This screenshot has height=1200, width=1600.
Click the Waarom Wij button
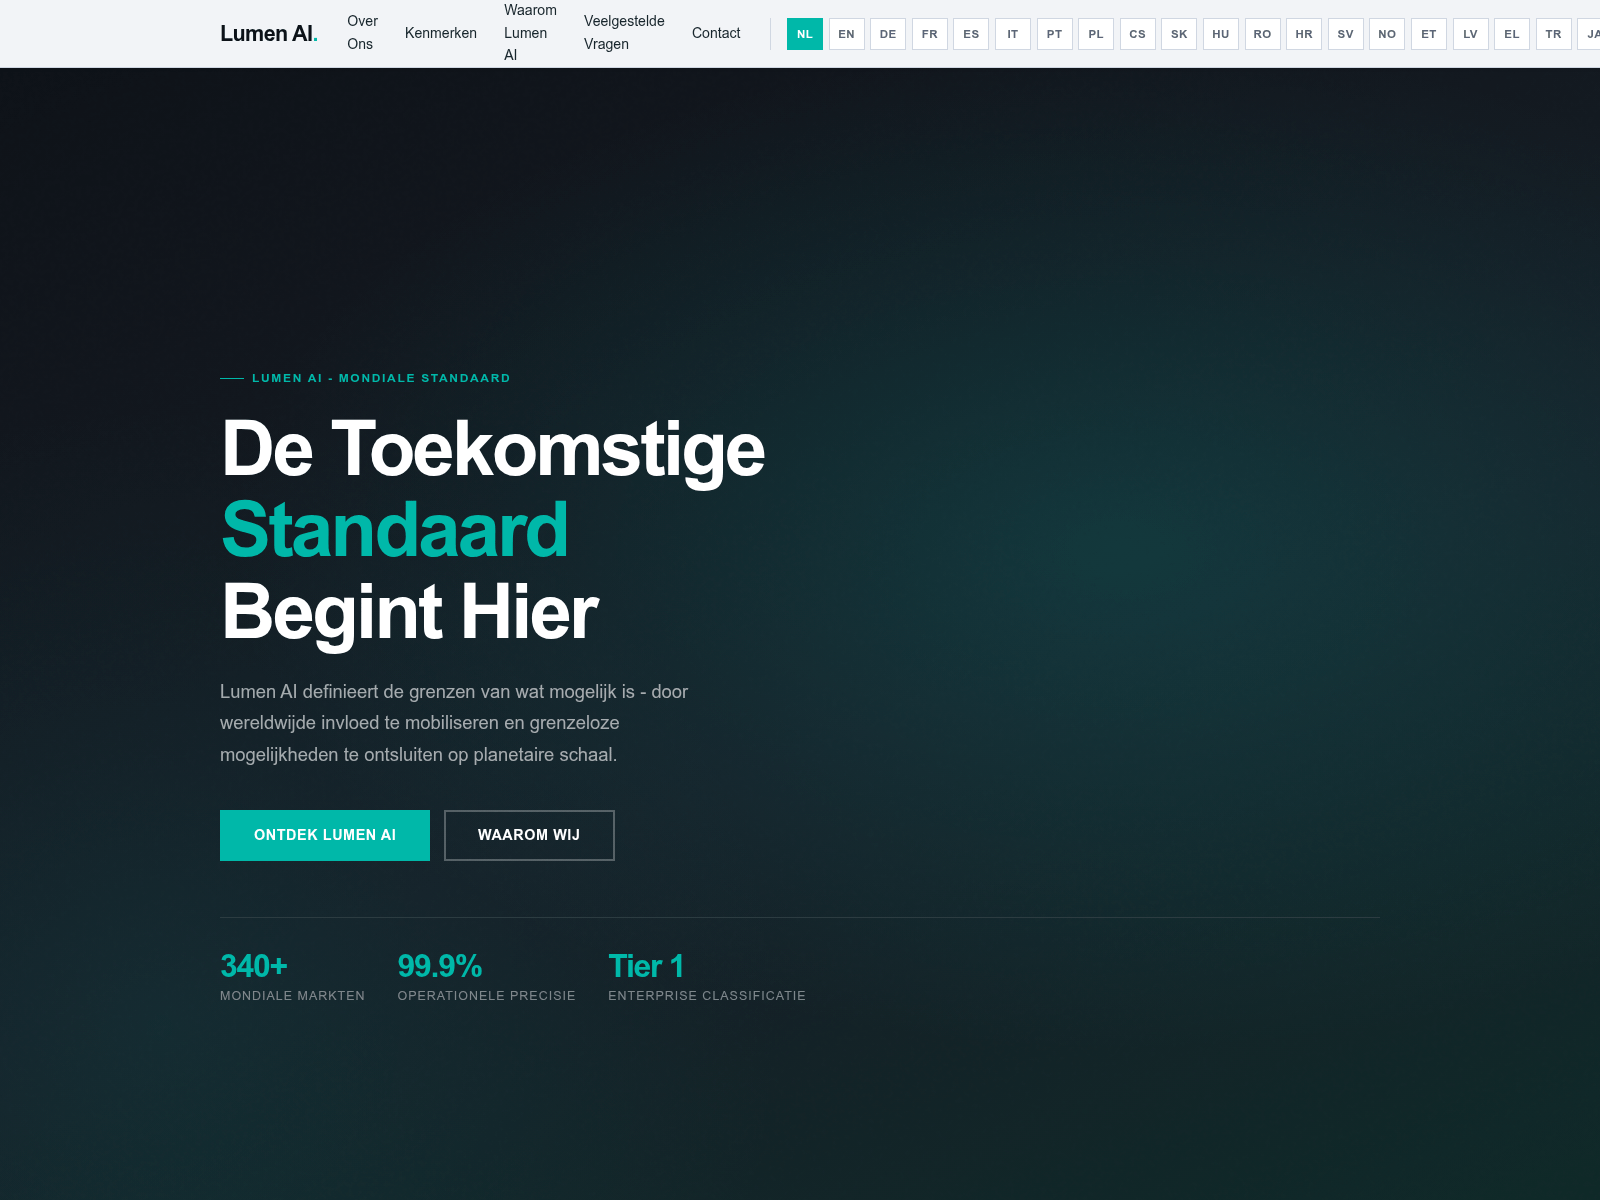(x=529, y=835)
